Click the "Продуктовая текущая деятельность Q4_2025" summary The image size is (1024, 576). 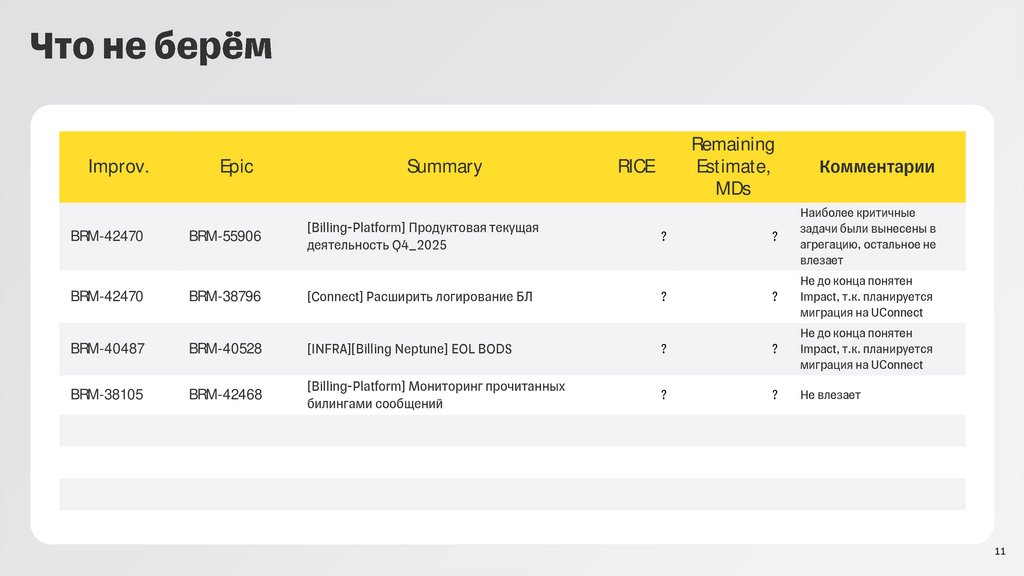point(423,237)
